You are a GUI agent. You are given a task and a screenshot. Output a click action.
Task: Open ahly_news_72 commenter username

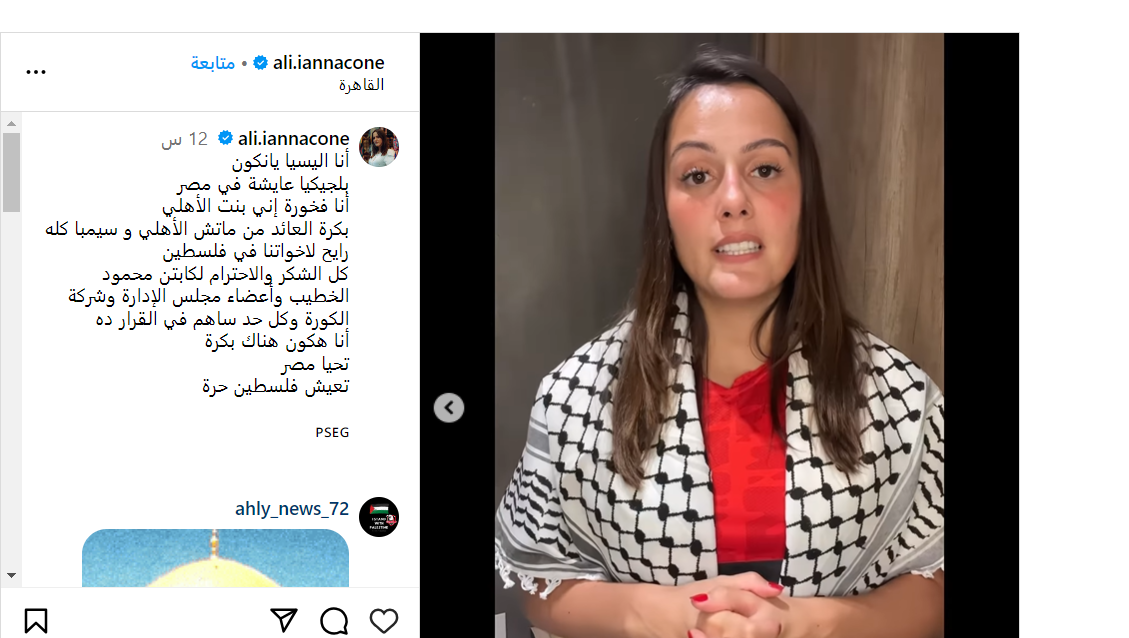pos(292,508)
